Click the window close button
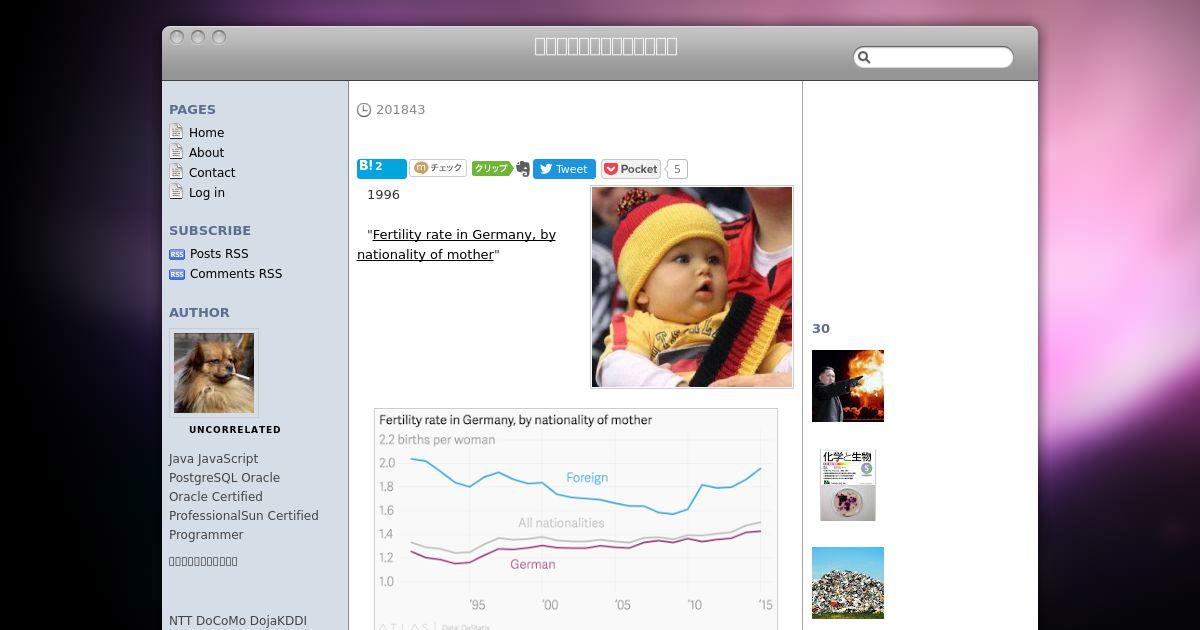The height and width of the screenshot is (630, 1200). [x=177, y=38]
